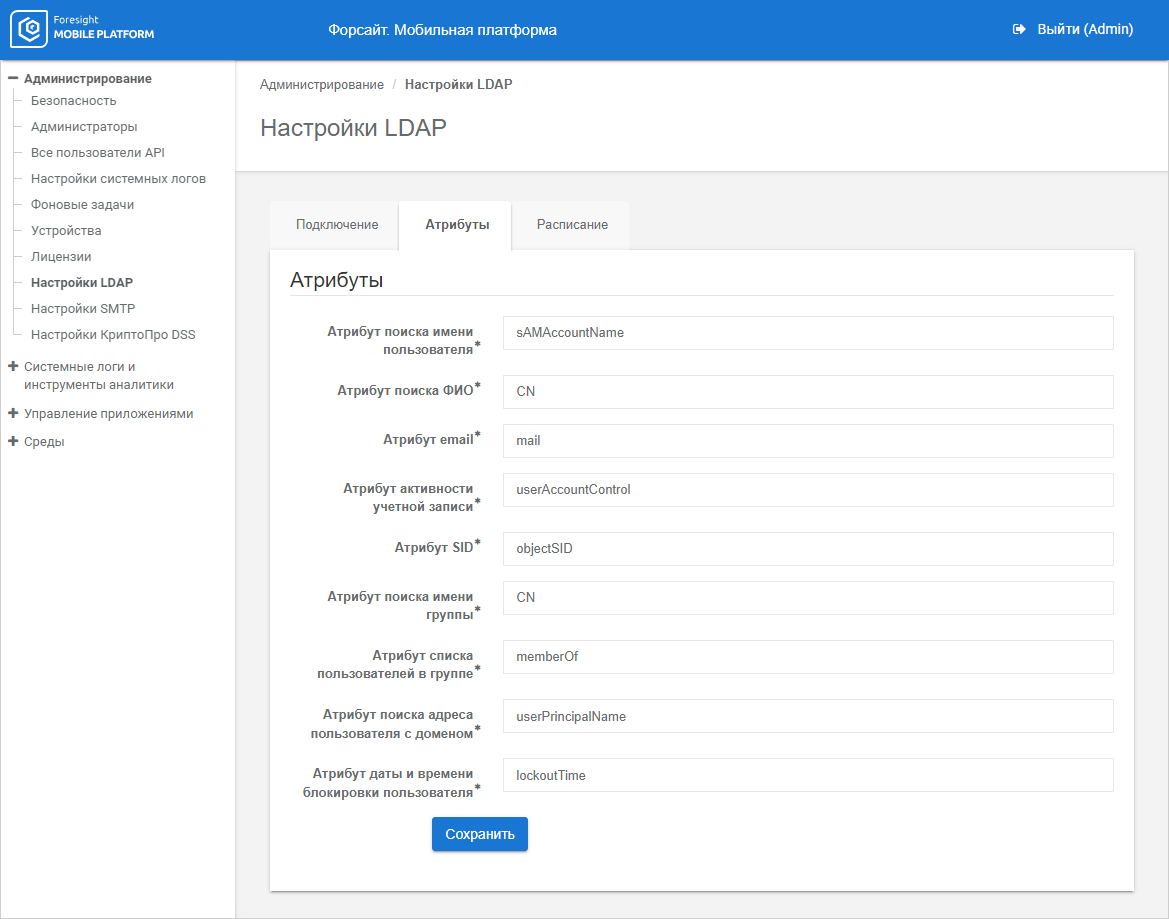The image size is (1169, 919).
Task: Open the Расписание tab
Action: click(572, 225)
